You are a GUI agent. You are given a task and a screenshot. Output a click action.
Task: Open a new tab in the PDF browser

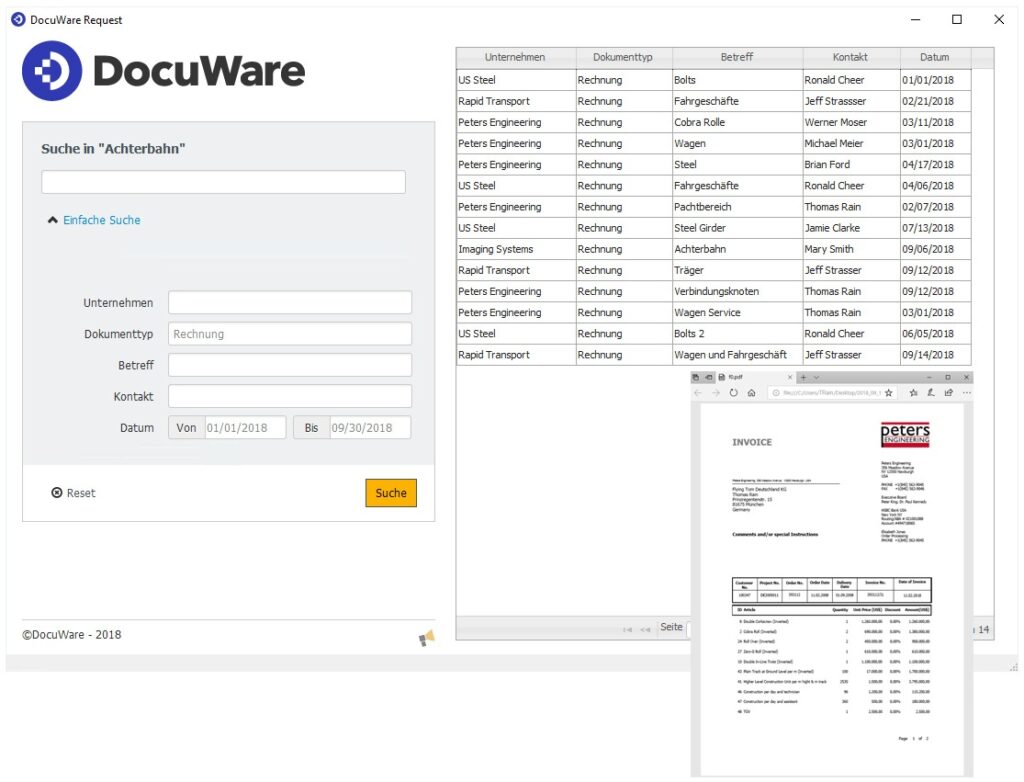click(803, 377)
